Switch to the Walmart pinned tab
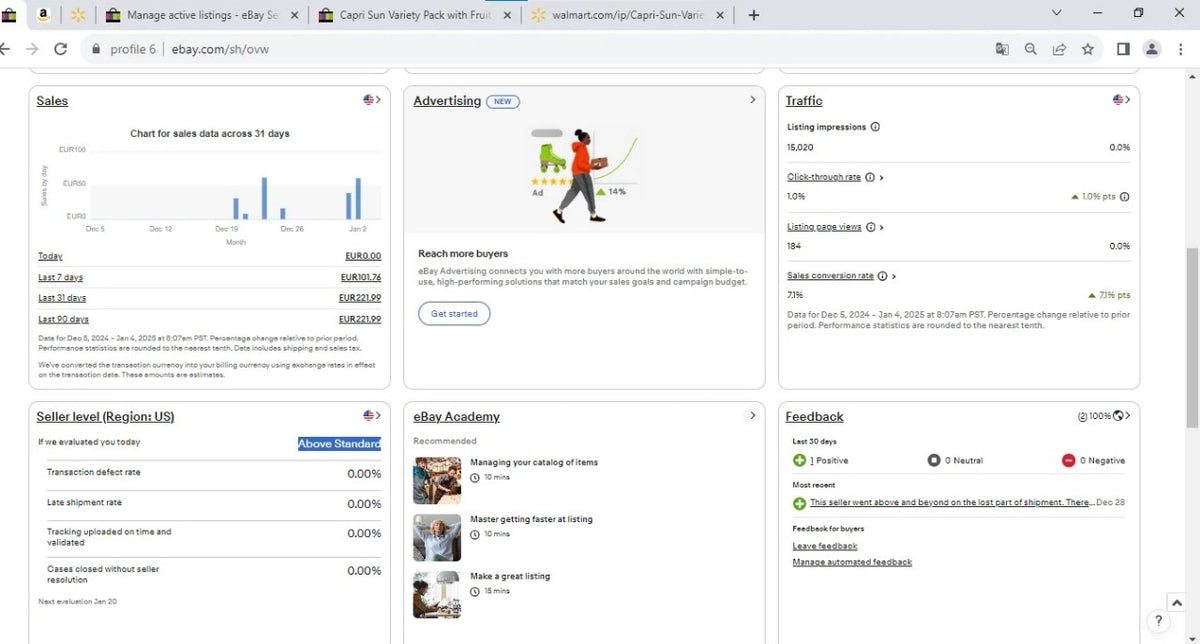 tap(78, 15)
